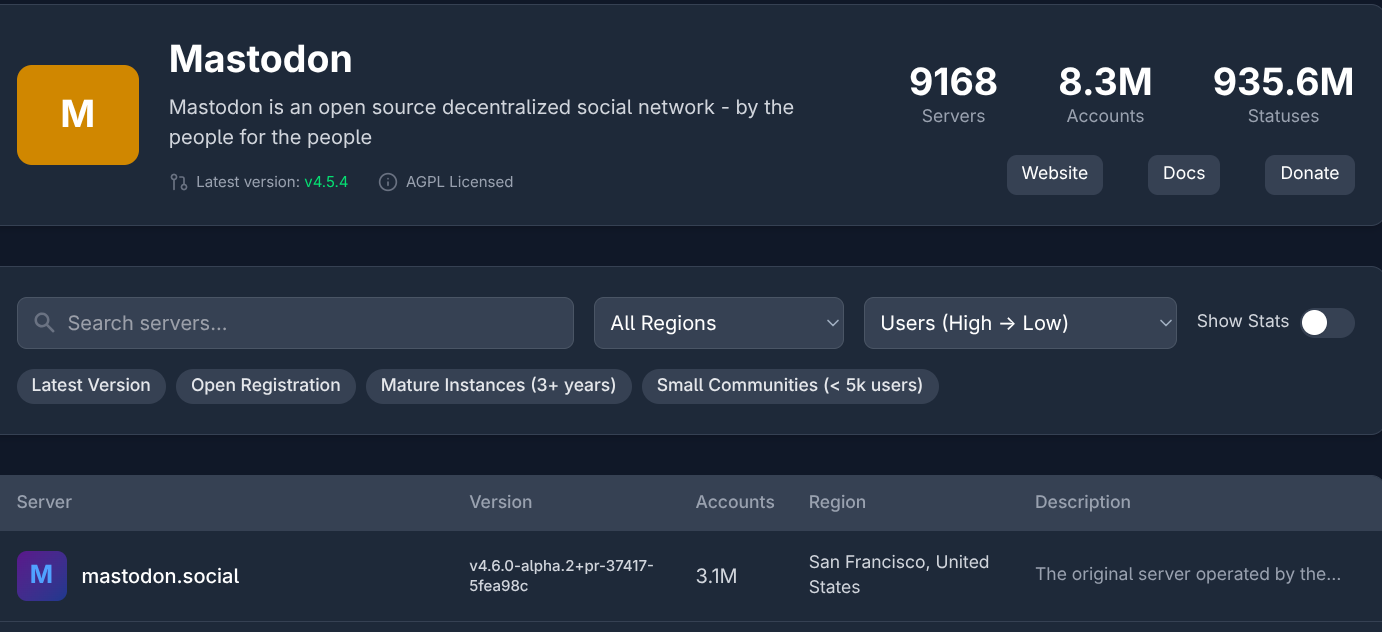This screenshot has height=632, width=1382.
Task: Click the search magnifier icon
Action: (x=44, y=323)
